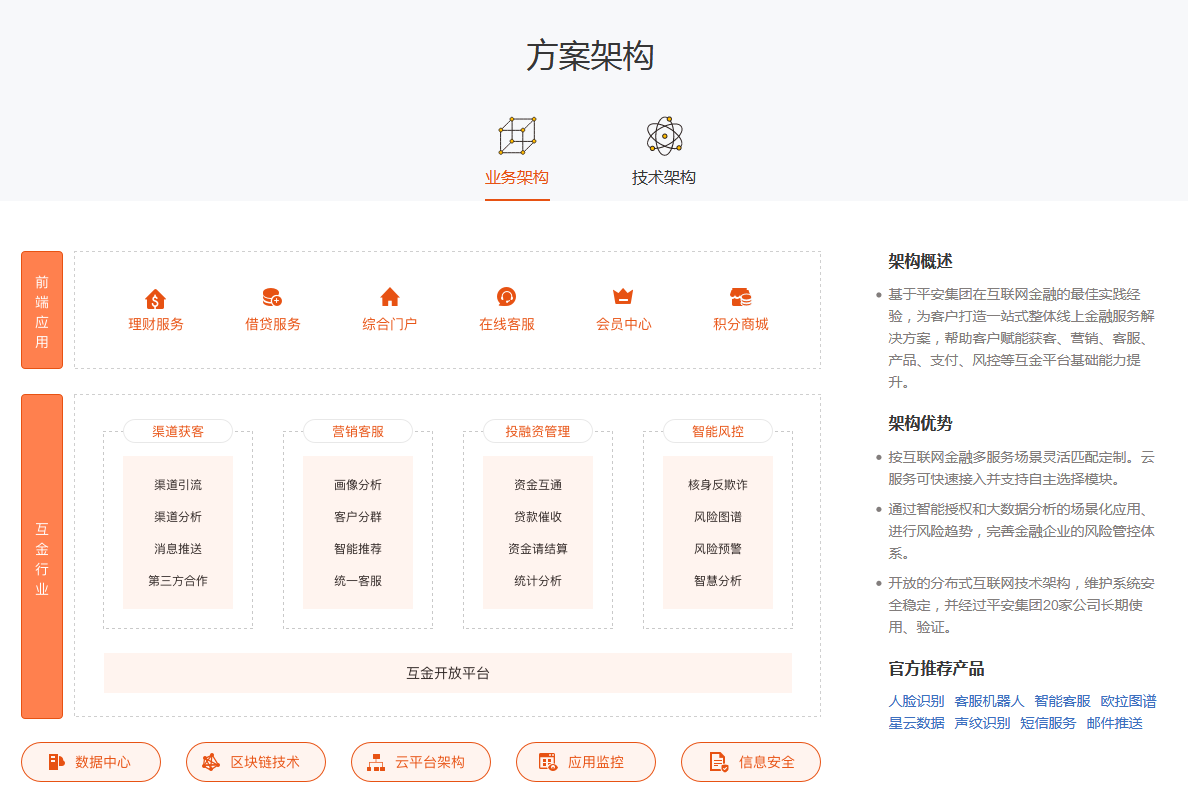Image resolution: width=1188 pixels, height=806 pixels.
Task: Click the 数据中心 label in its pill button
Action: (x=103, y=762)
